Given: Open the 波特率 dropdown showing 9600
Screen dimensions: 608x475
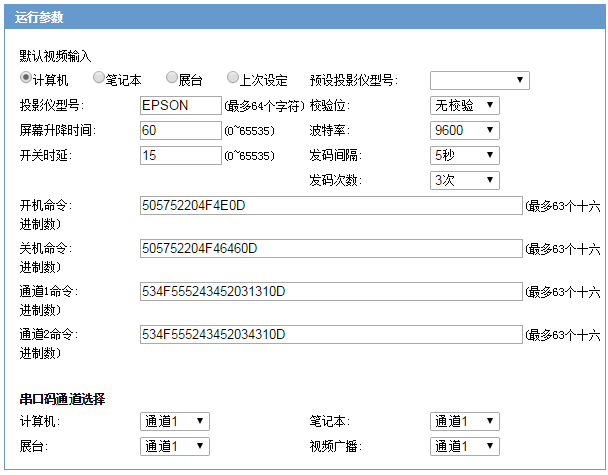Looking at the screenshot, I should tap(464, 130).
